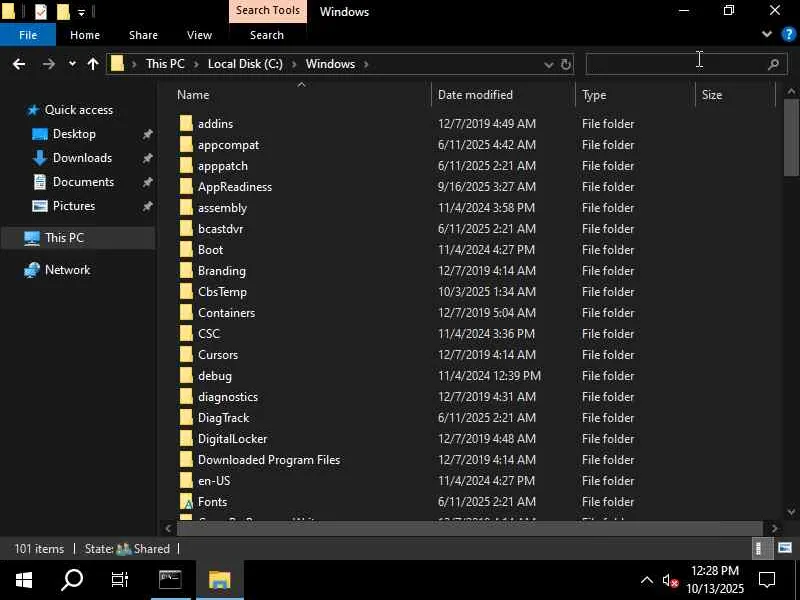Open the Search ribbon tab
800x600 pixels.
[266, 35]
